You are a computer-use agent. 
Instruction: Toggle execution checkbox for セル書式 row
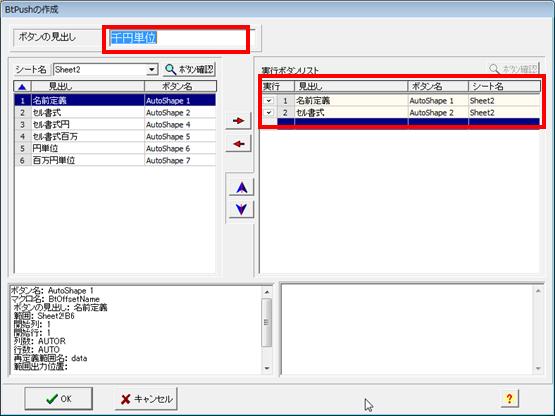point(269,113)
